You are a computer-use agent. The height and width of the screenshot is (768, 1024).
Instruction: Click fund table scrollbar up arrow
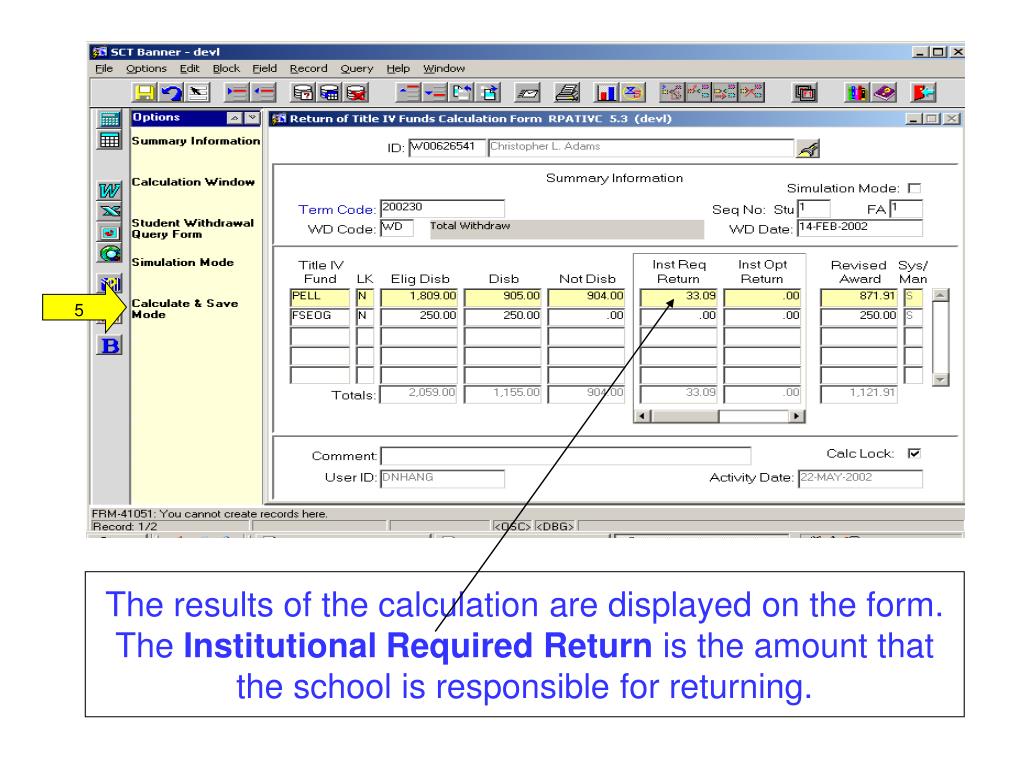click(940, 295)
